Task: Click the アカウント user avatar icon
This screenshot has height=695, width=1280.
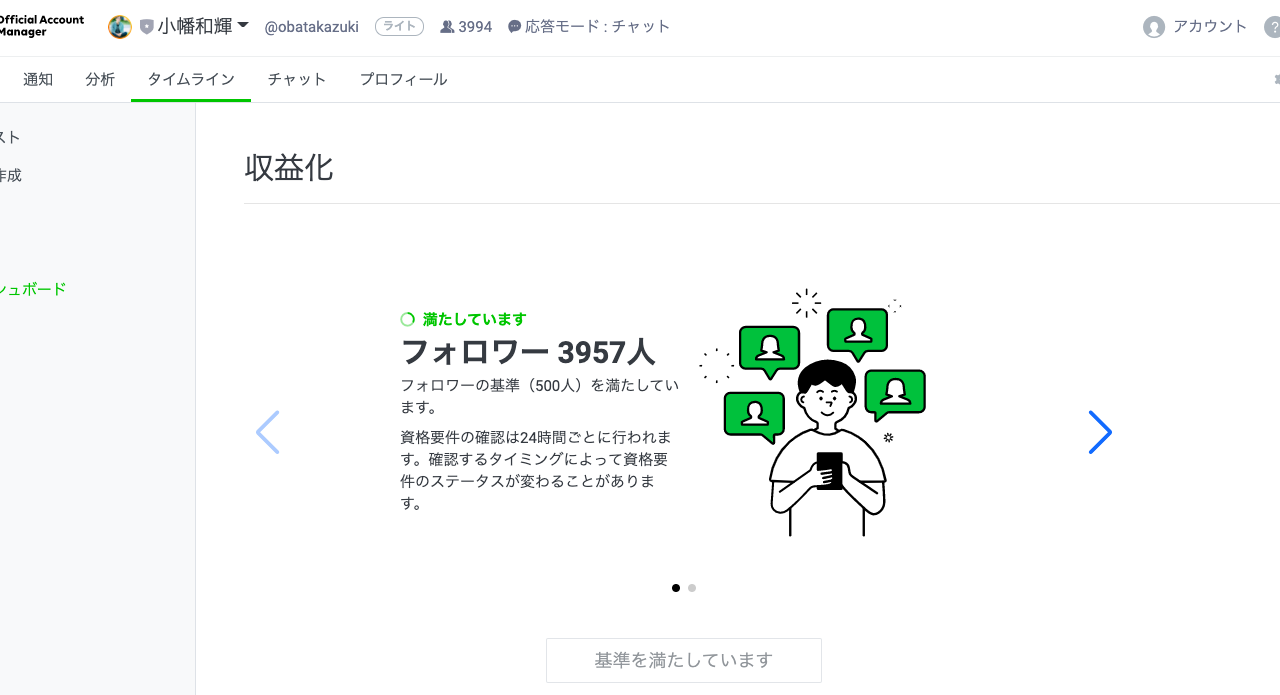Action: (1154, 27)
